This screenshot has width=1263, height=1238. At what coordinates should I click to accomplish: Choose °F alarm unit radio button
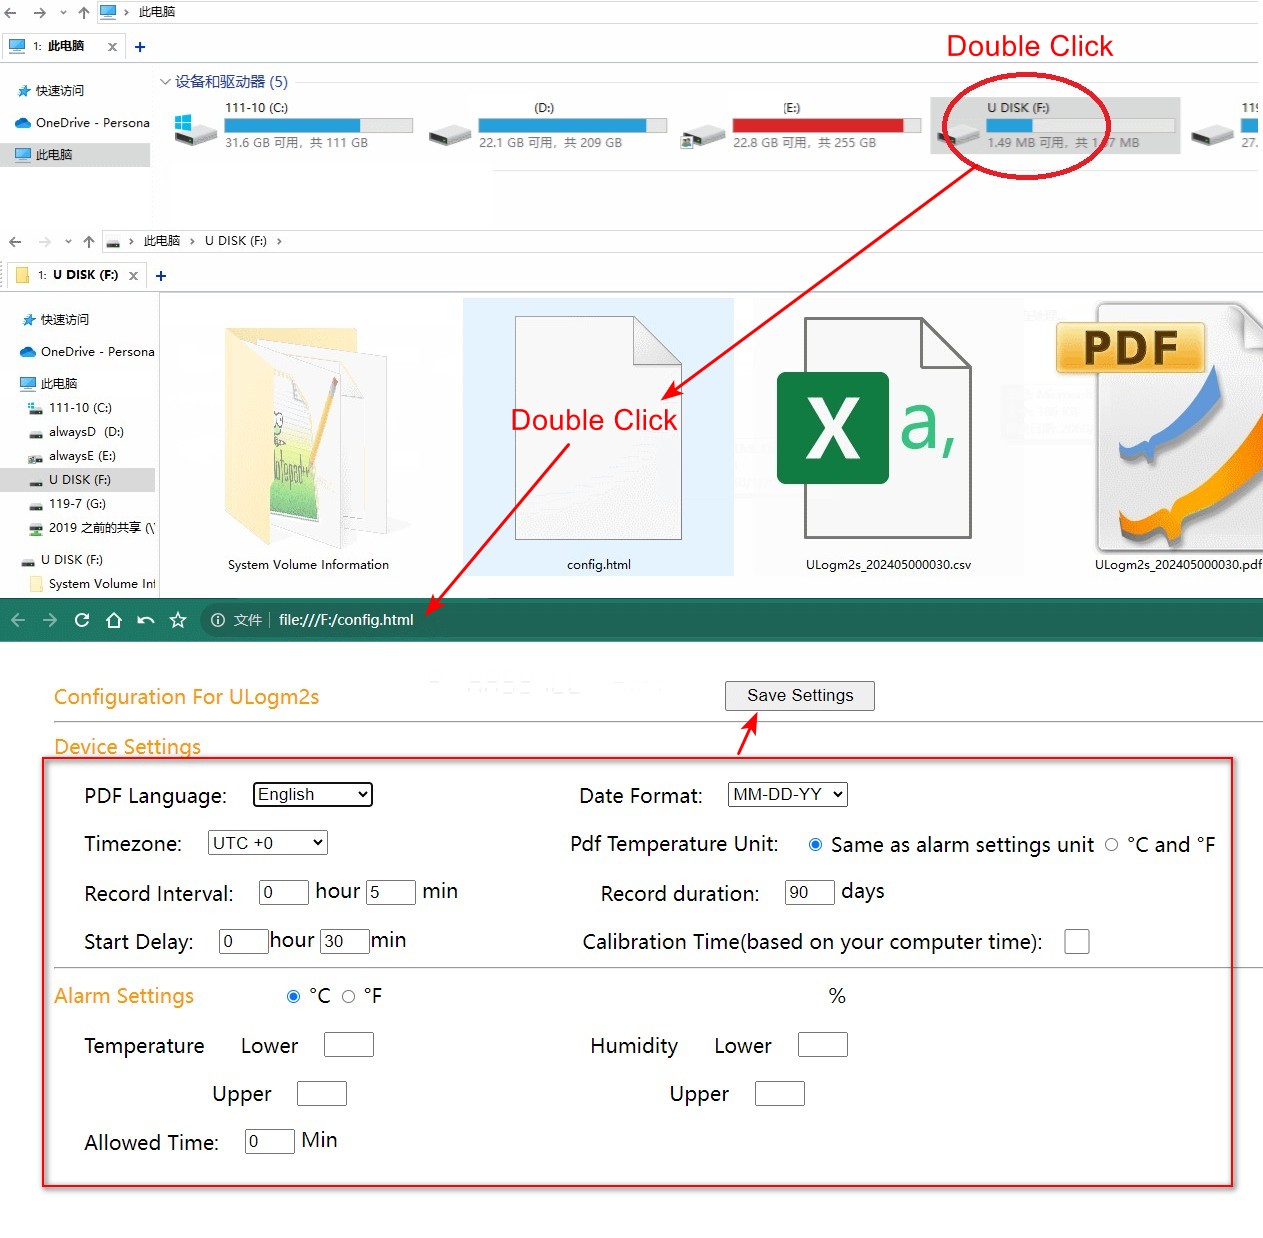[x=348, y=996]
